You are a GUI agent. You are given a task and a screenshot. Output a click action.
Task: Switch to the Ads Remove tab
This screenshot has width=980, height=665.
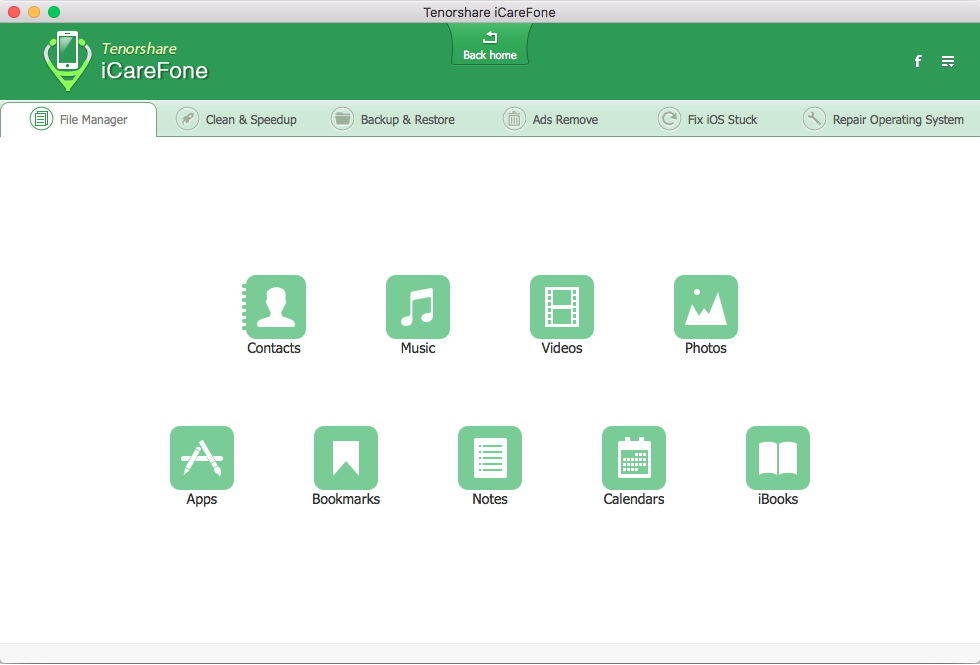click(552, 118)
